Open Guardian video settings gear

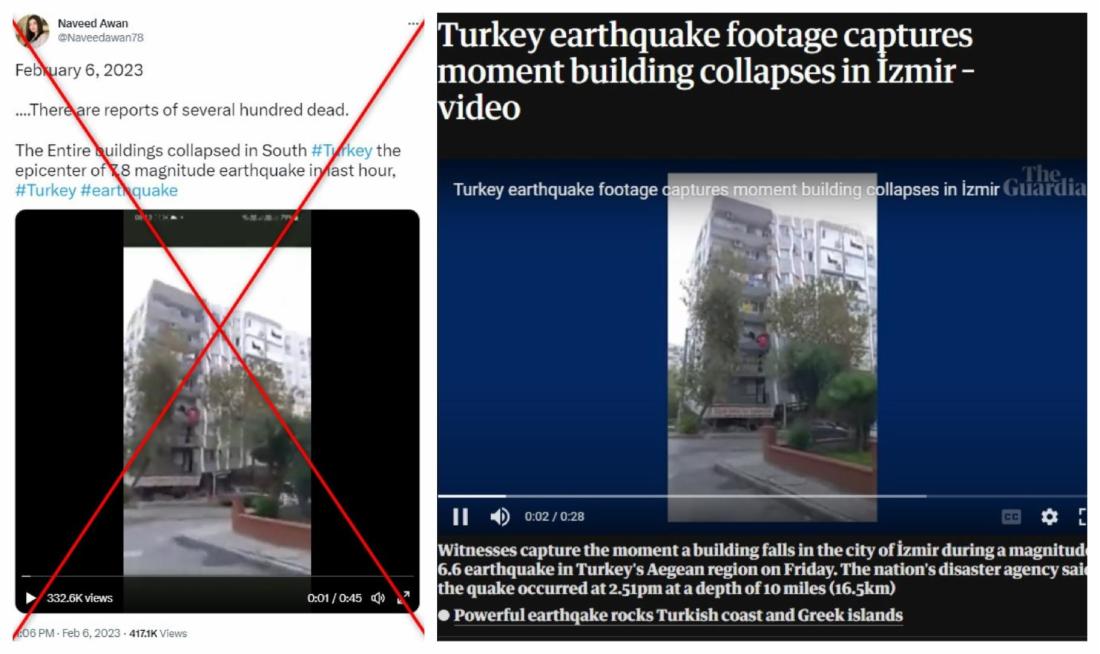click(1049, 517)
